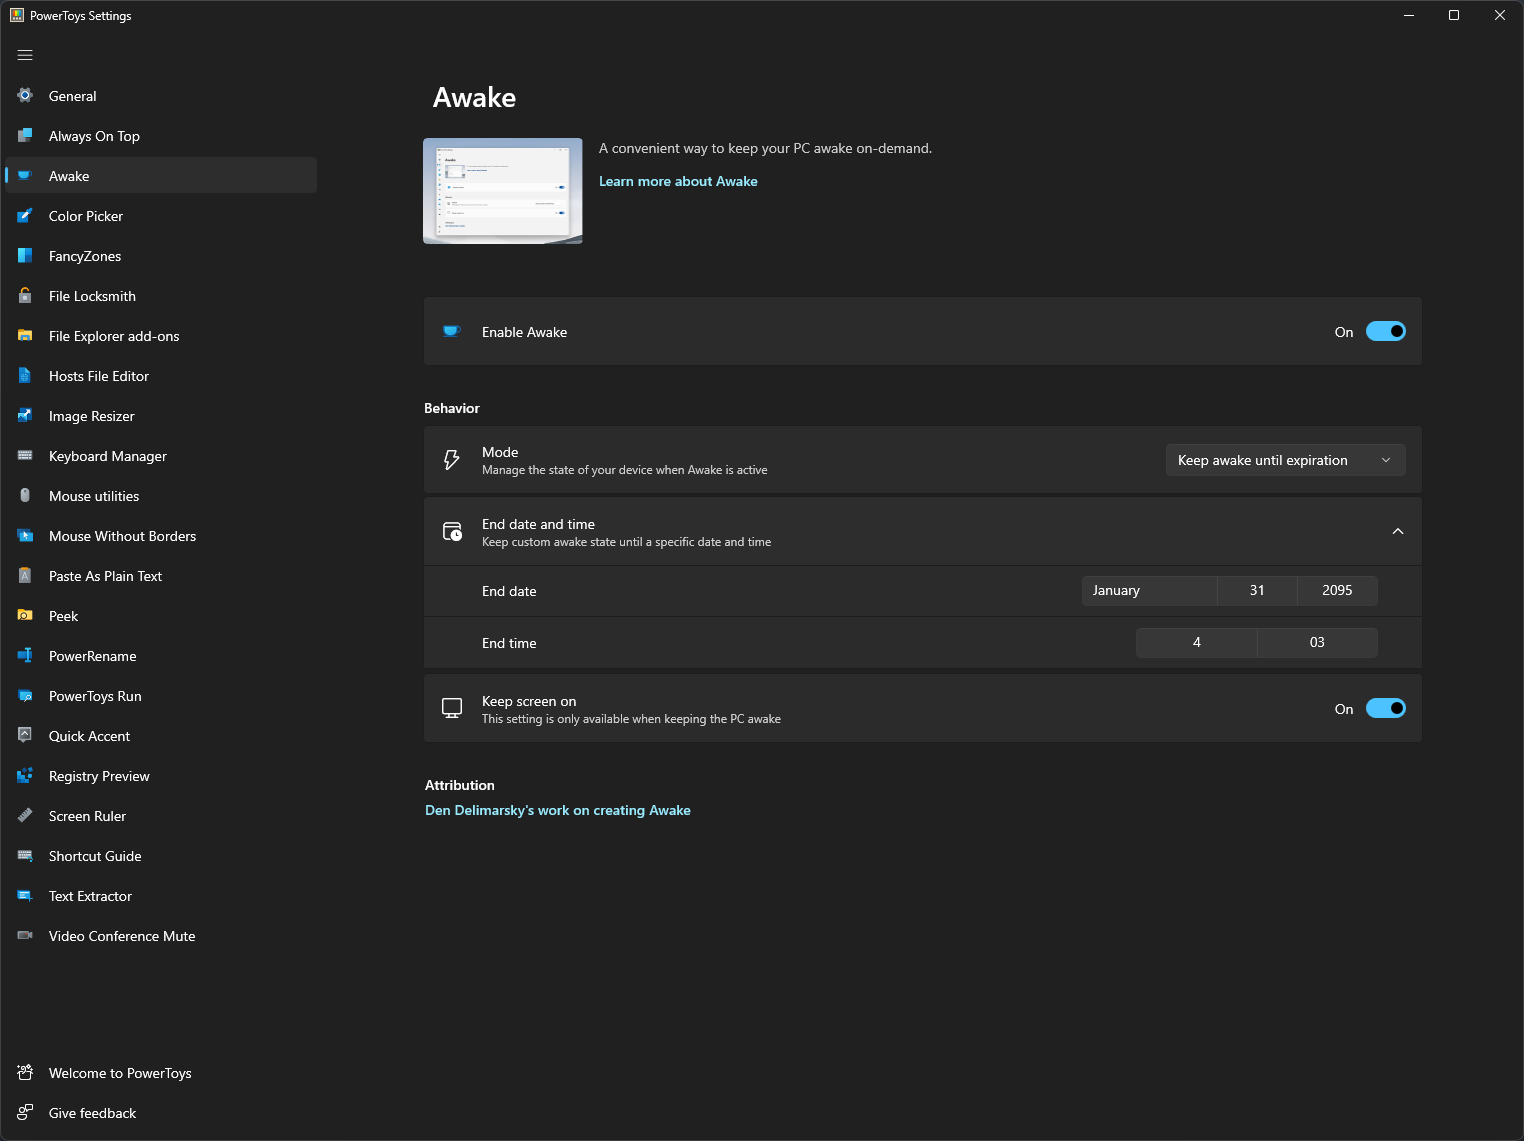Click the Give feedback icon

25,1112
